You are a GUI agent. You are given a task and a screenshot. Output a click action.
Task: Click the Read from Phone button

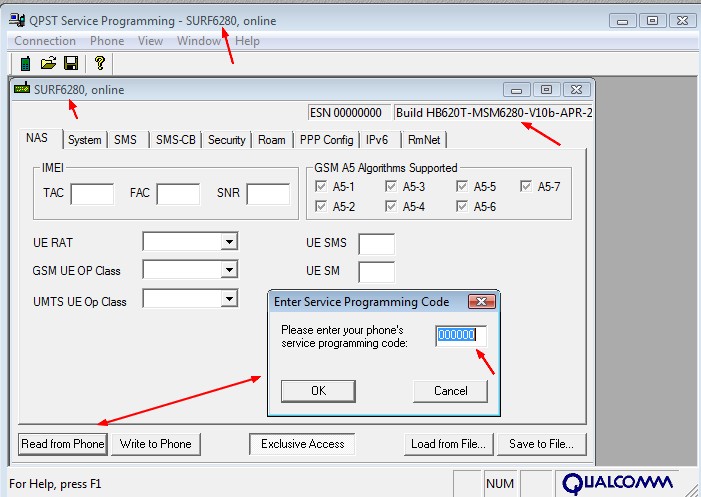(x=63, y=444)
